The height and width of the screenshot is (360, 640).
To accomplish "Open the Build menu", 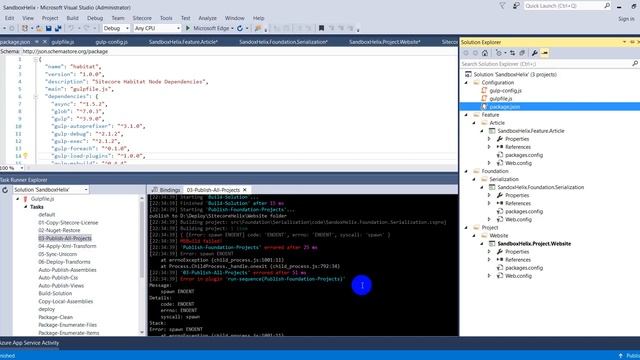I will coord(72,18).
